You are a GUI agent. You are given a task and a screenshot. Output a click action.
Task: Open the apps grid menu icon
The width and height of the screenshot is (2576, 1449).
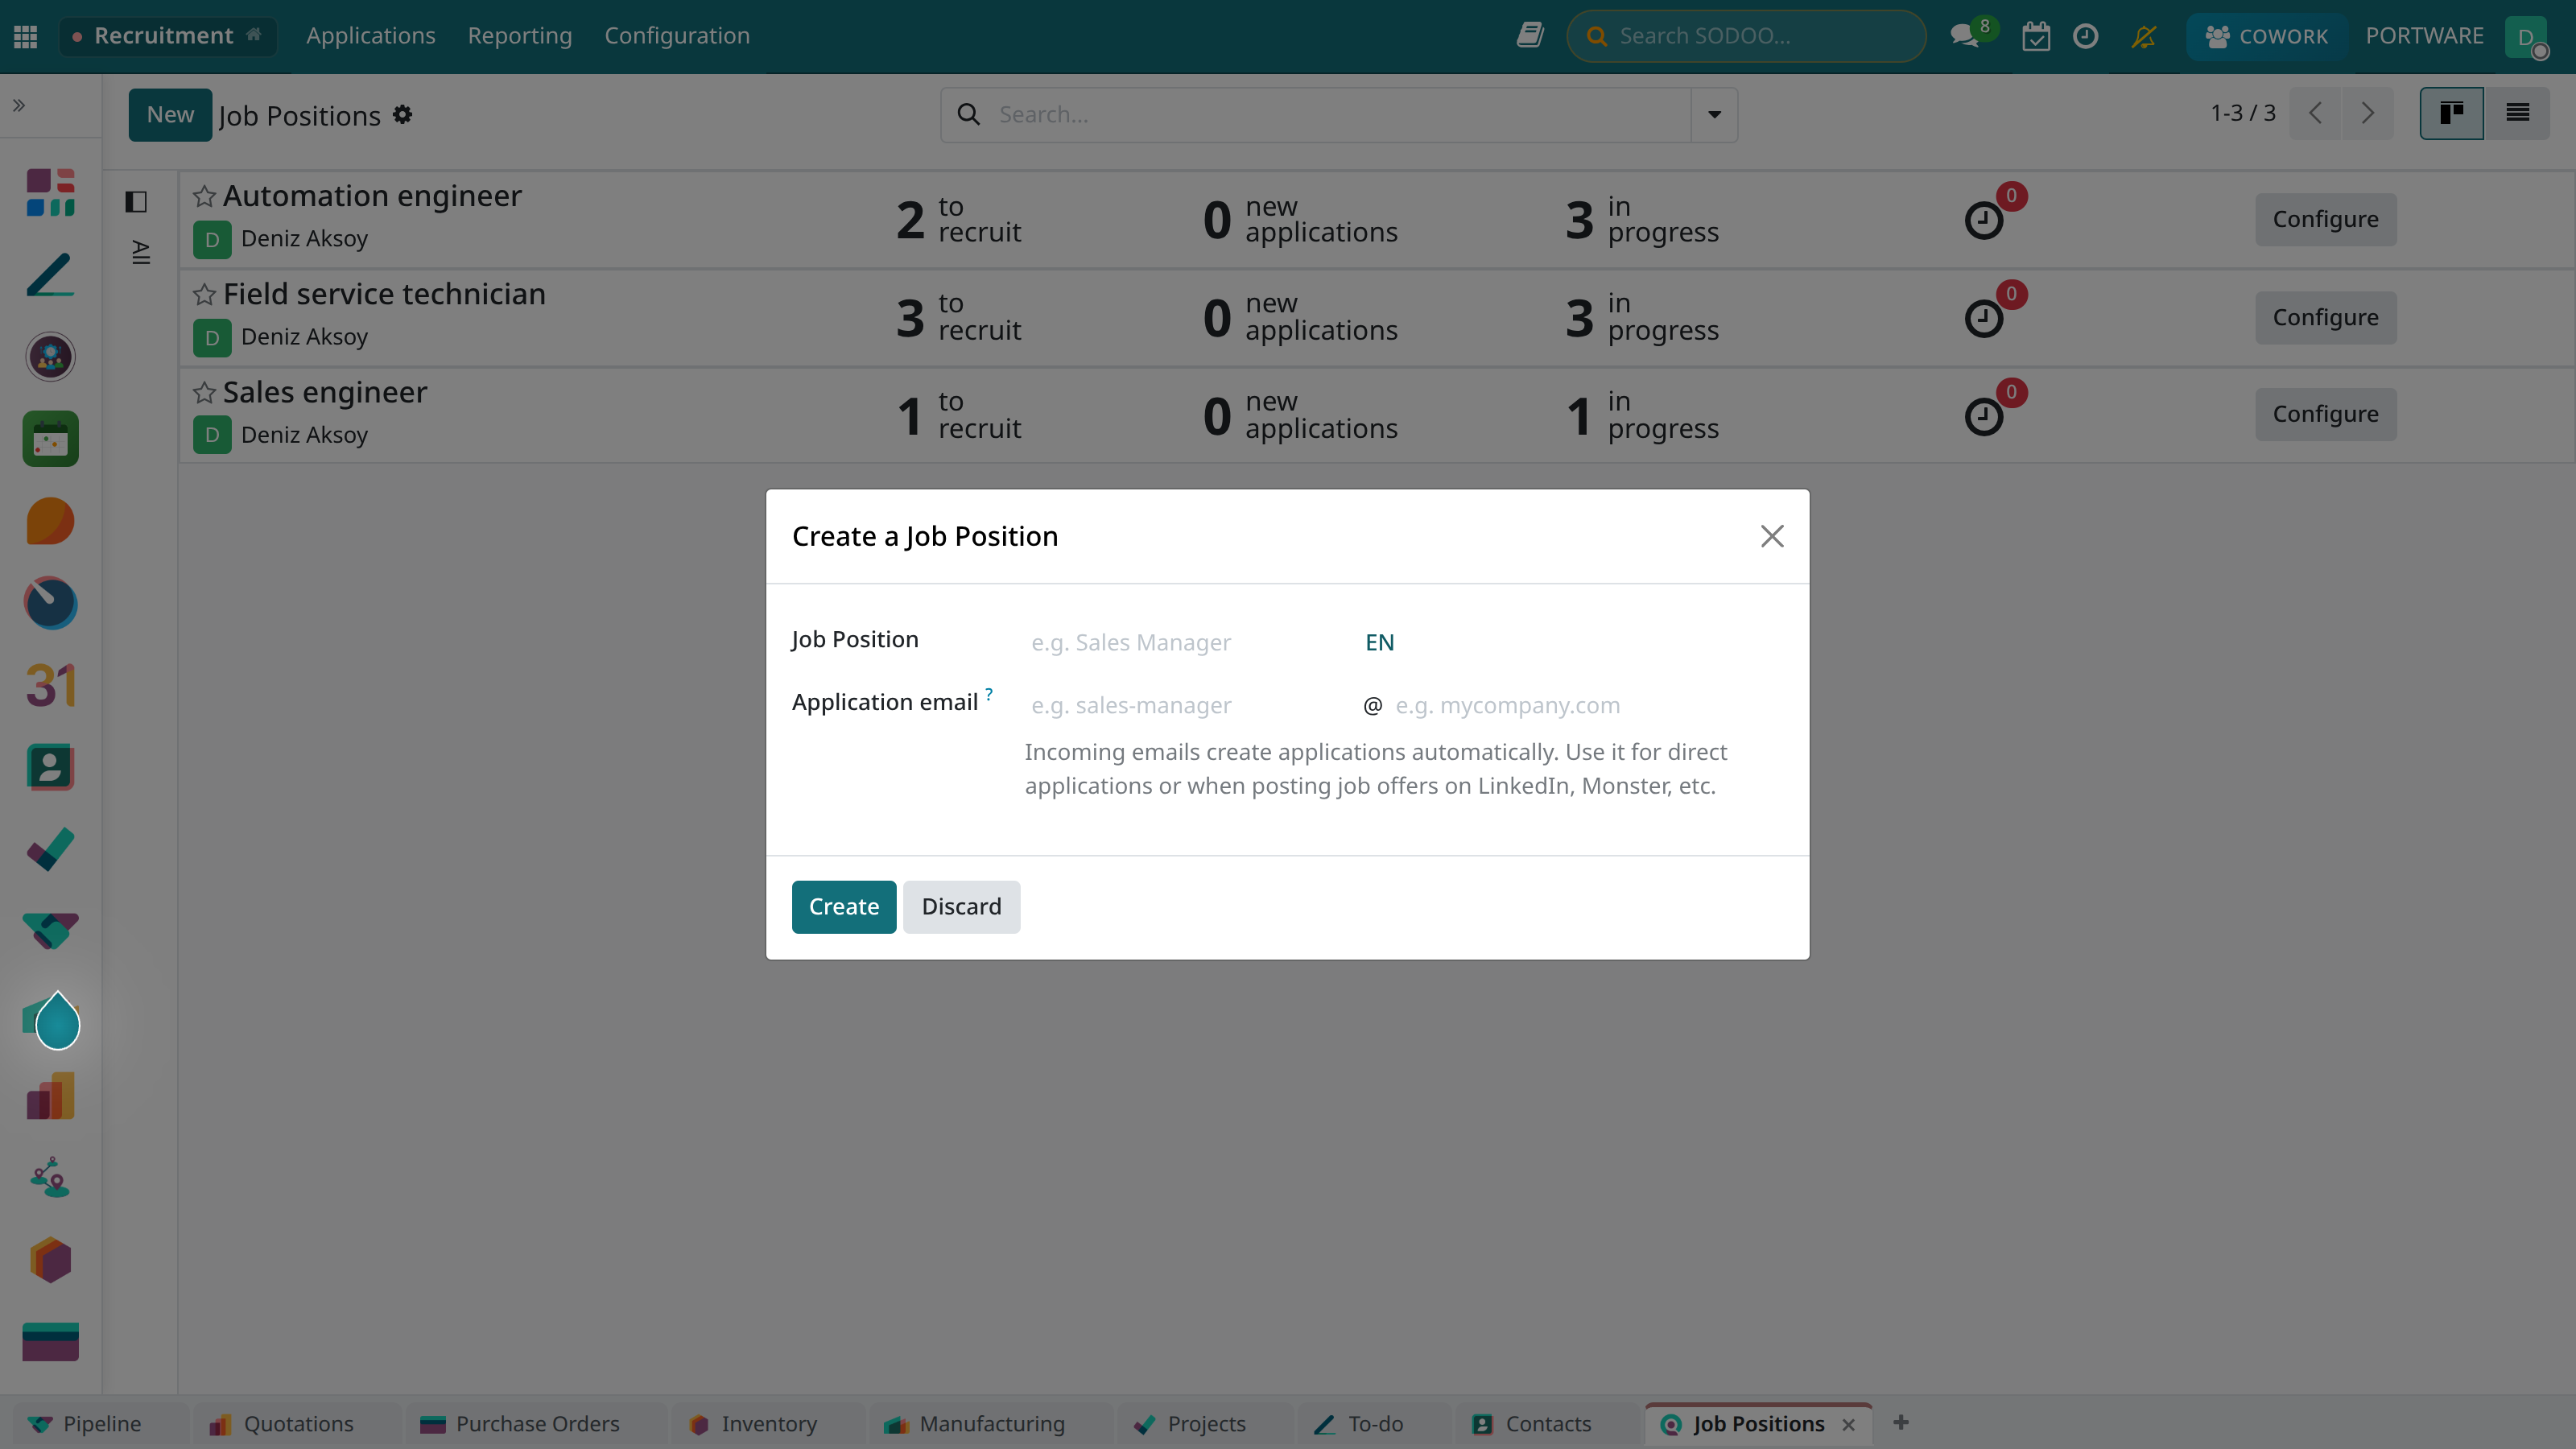click(x=26, y=36)
